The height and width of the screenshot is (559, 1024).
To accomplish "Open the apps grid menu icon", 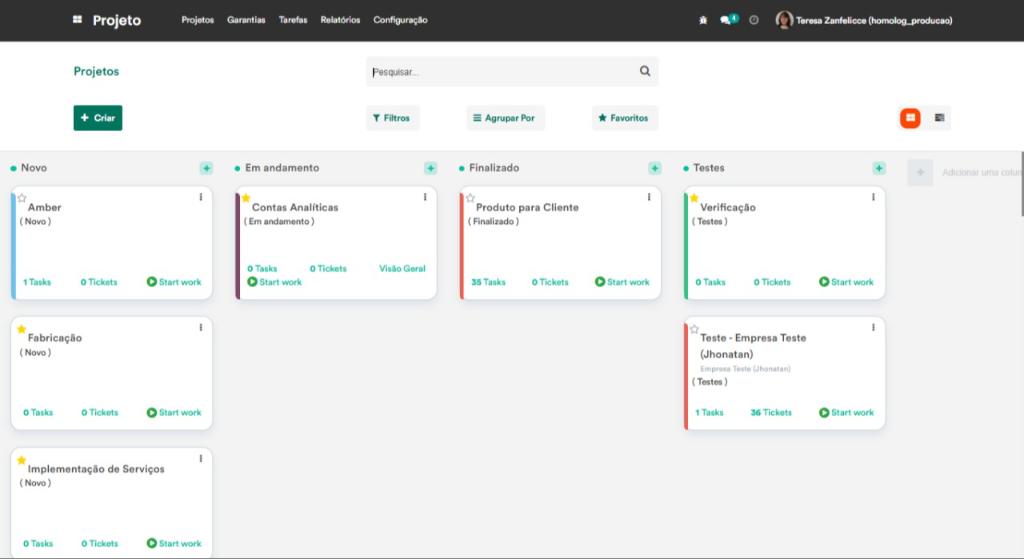I will 78,20.
